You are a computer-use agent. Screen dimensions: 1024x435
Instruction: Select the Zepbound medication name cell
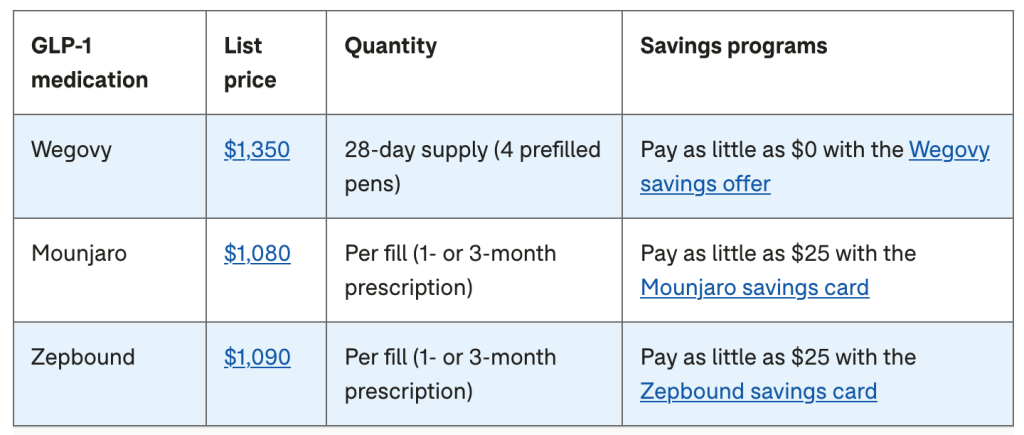tap(82, 358)
